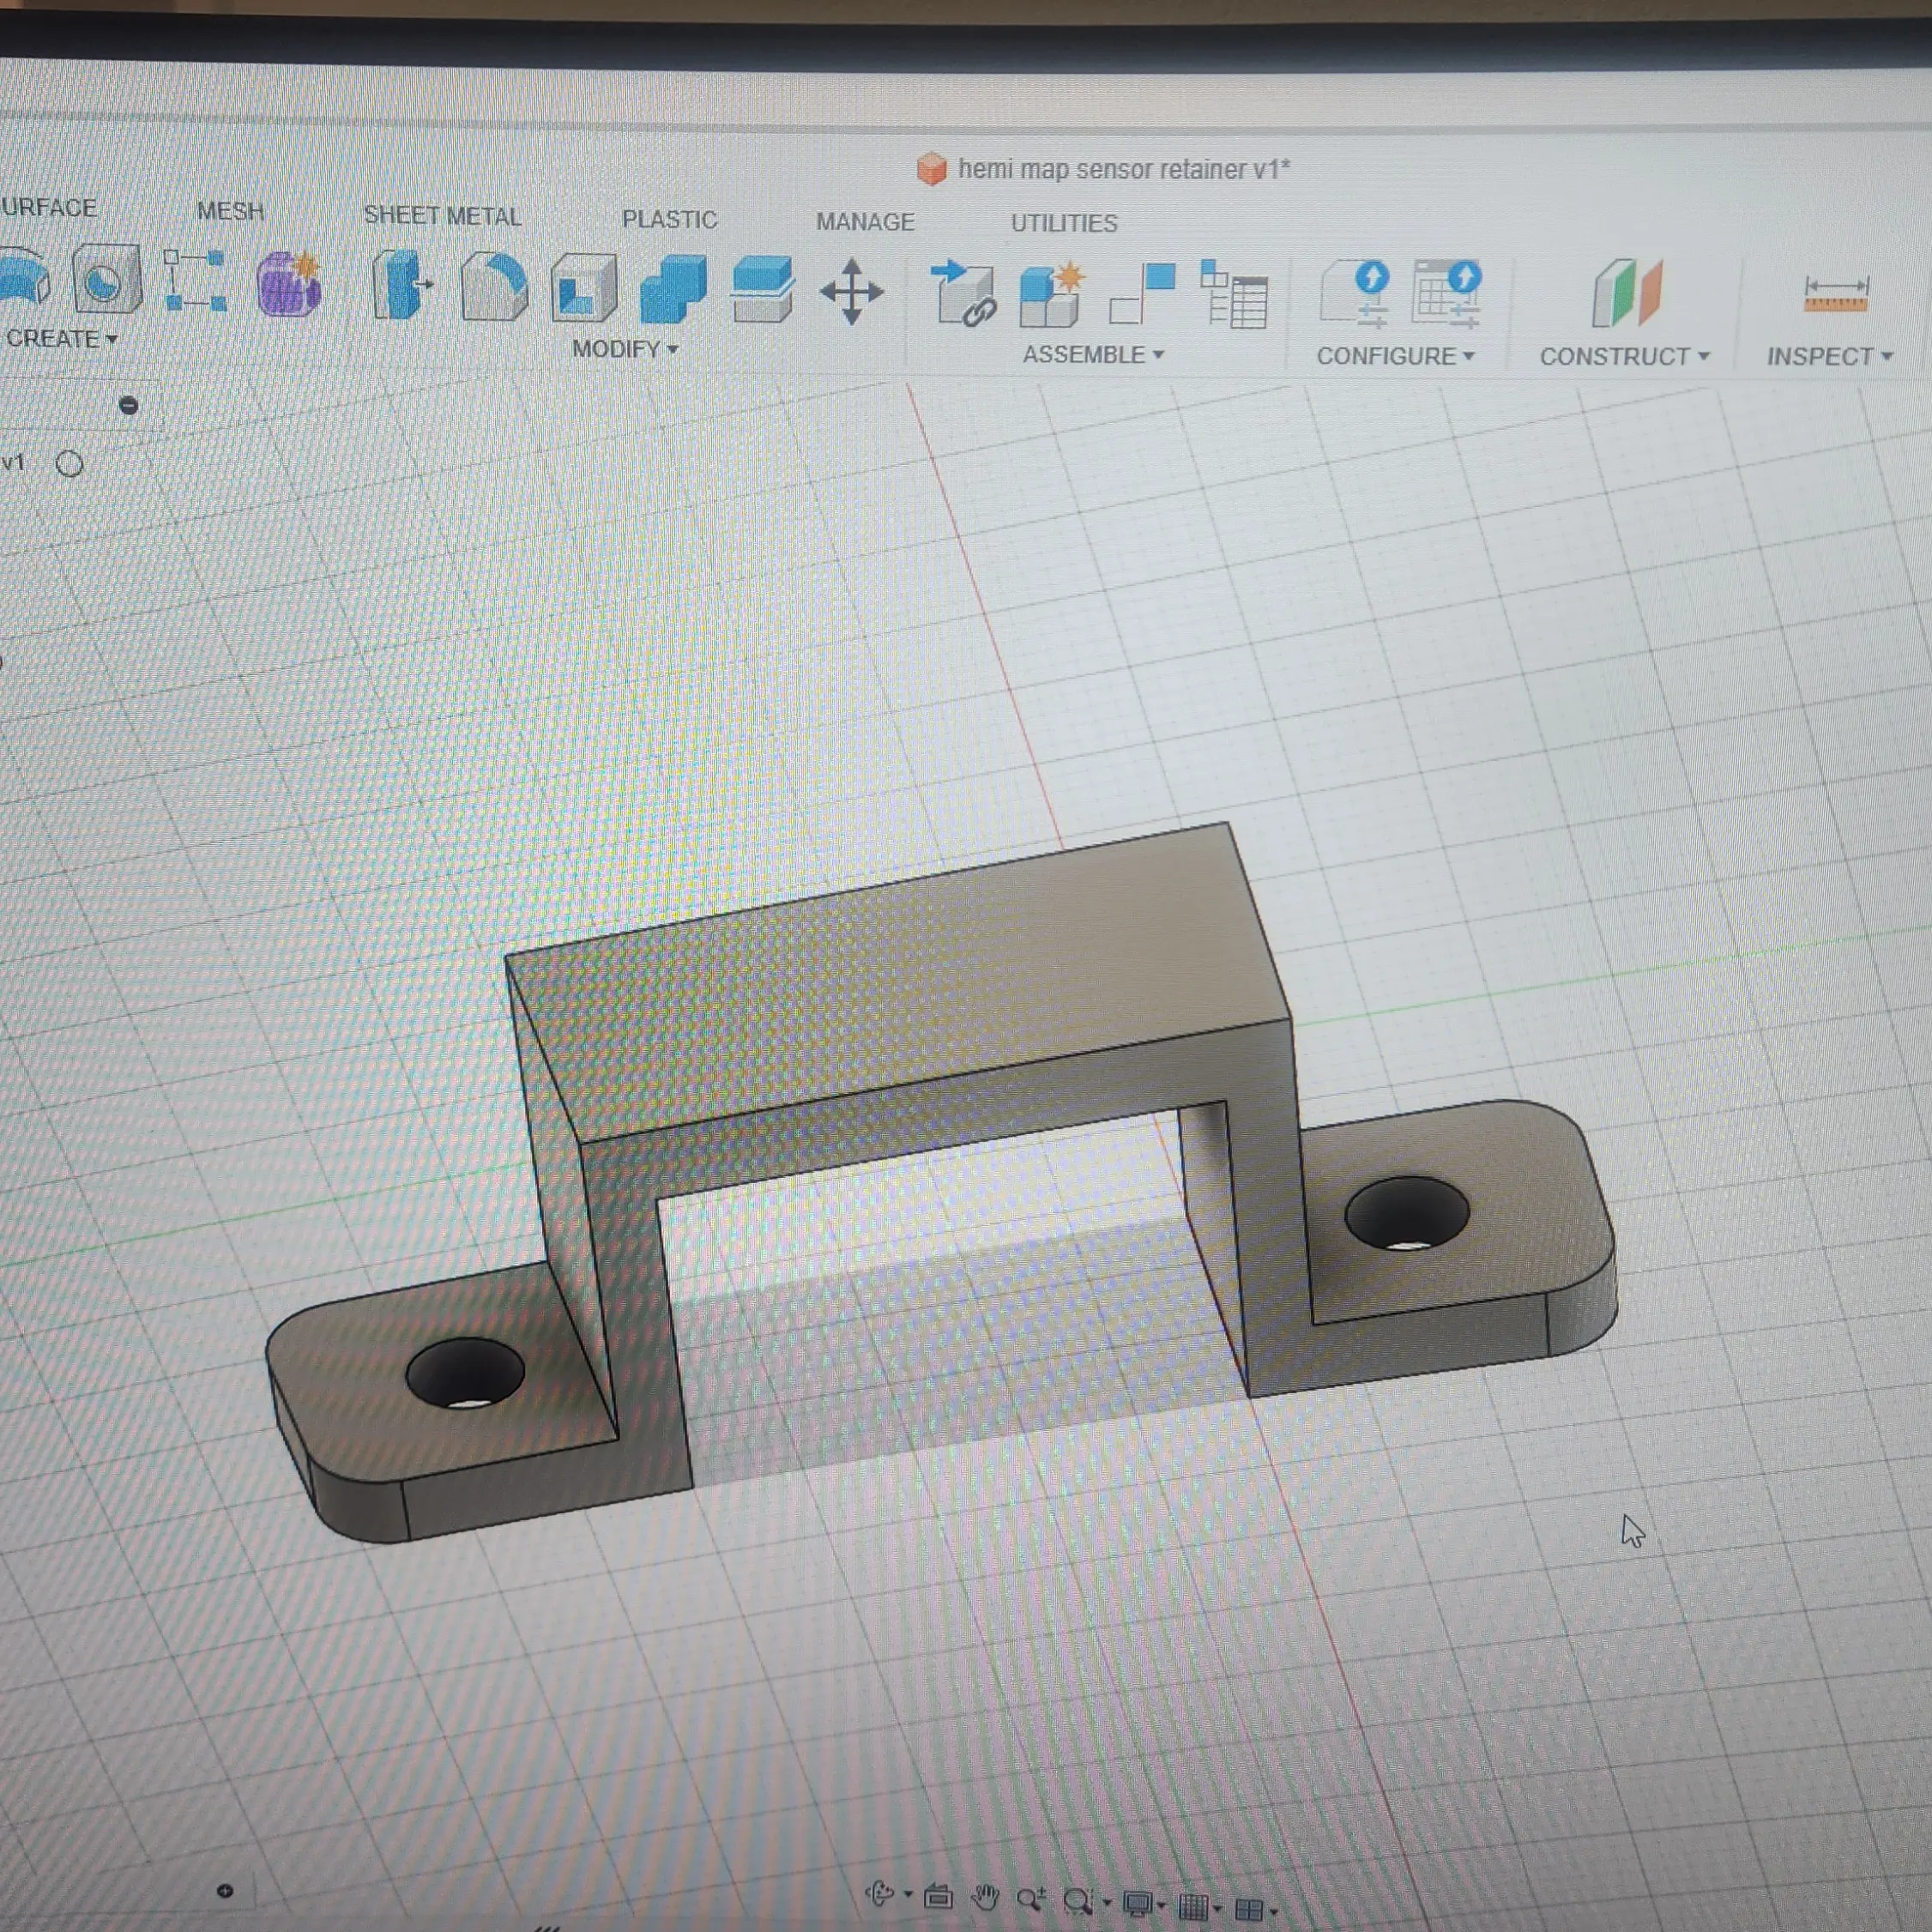Open the UTILITIES tab
1932x1932 pixels.
coord(1064,223)
